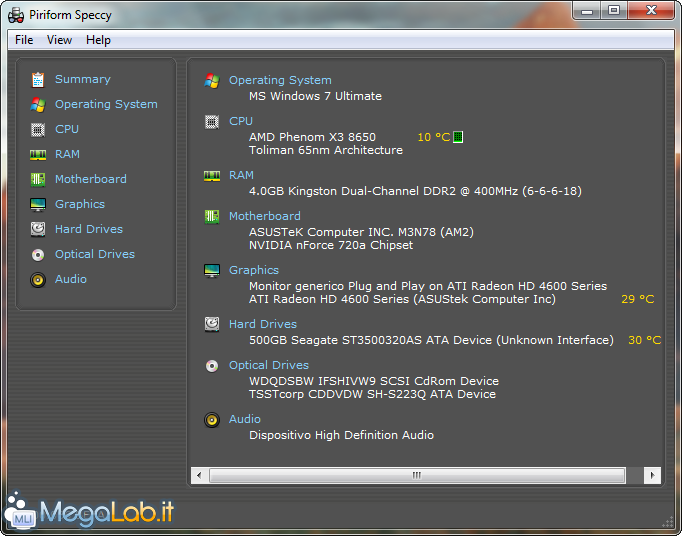682x536 pixels.
Task: Show Hard Drives details from sidebar
Action: (x=89, y=229)
